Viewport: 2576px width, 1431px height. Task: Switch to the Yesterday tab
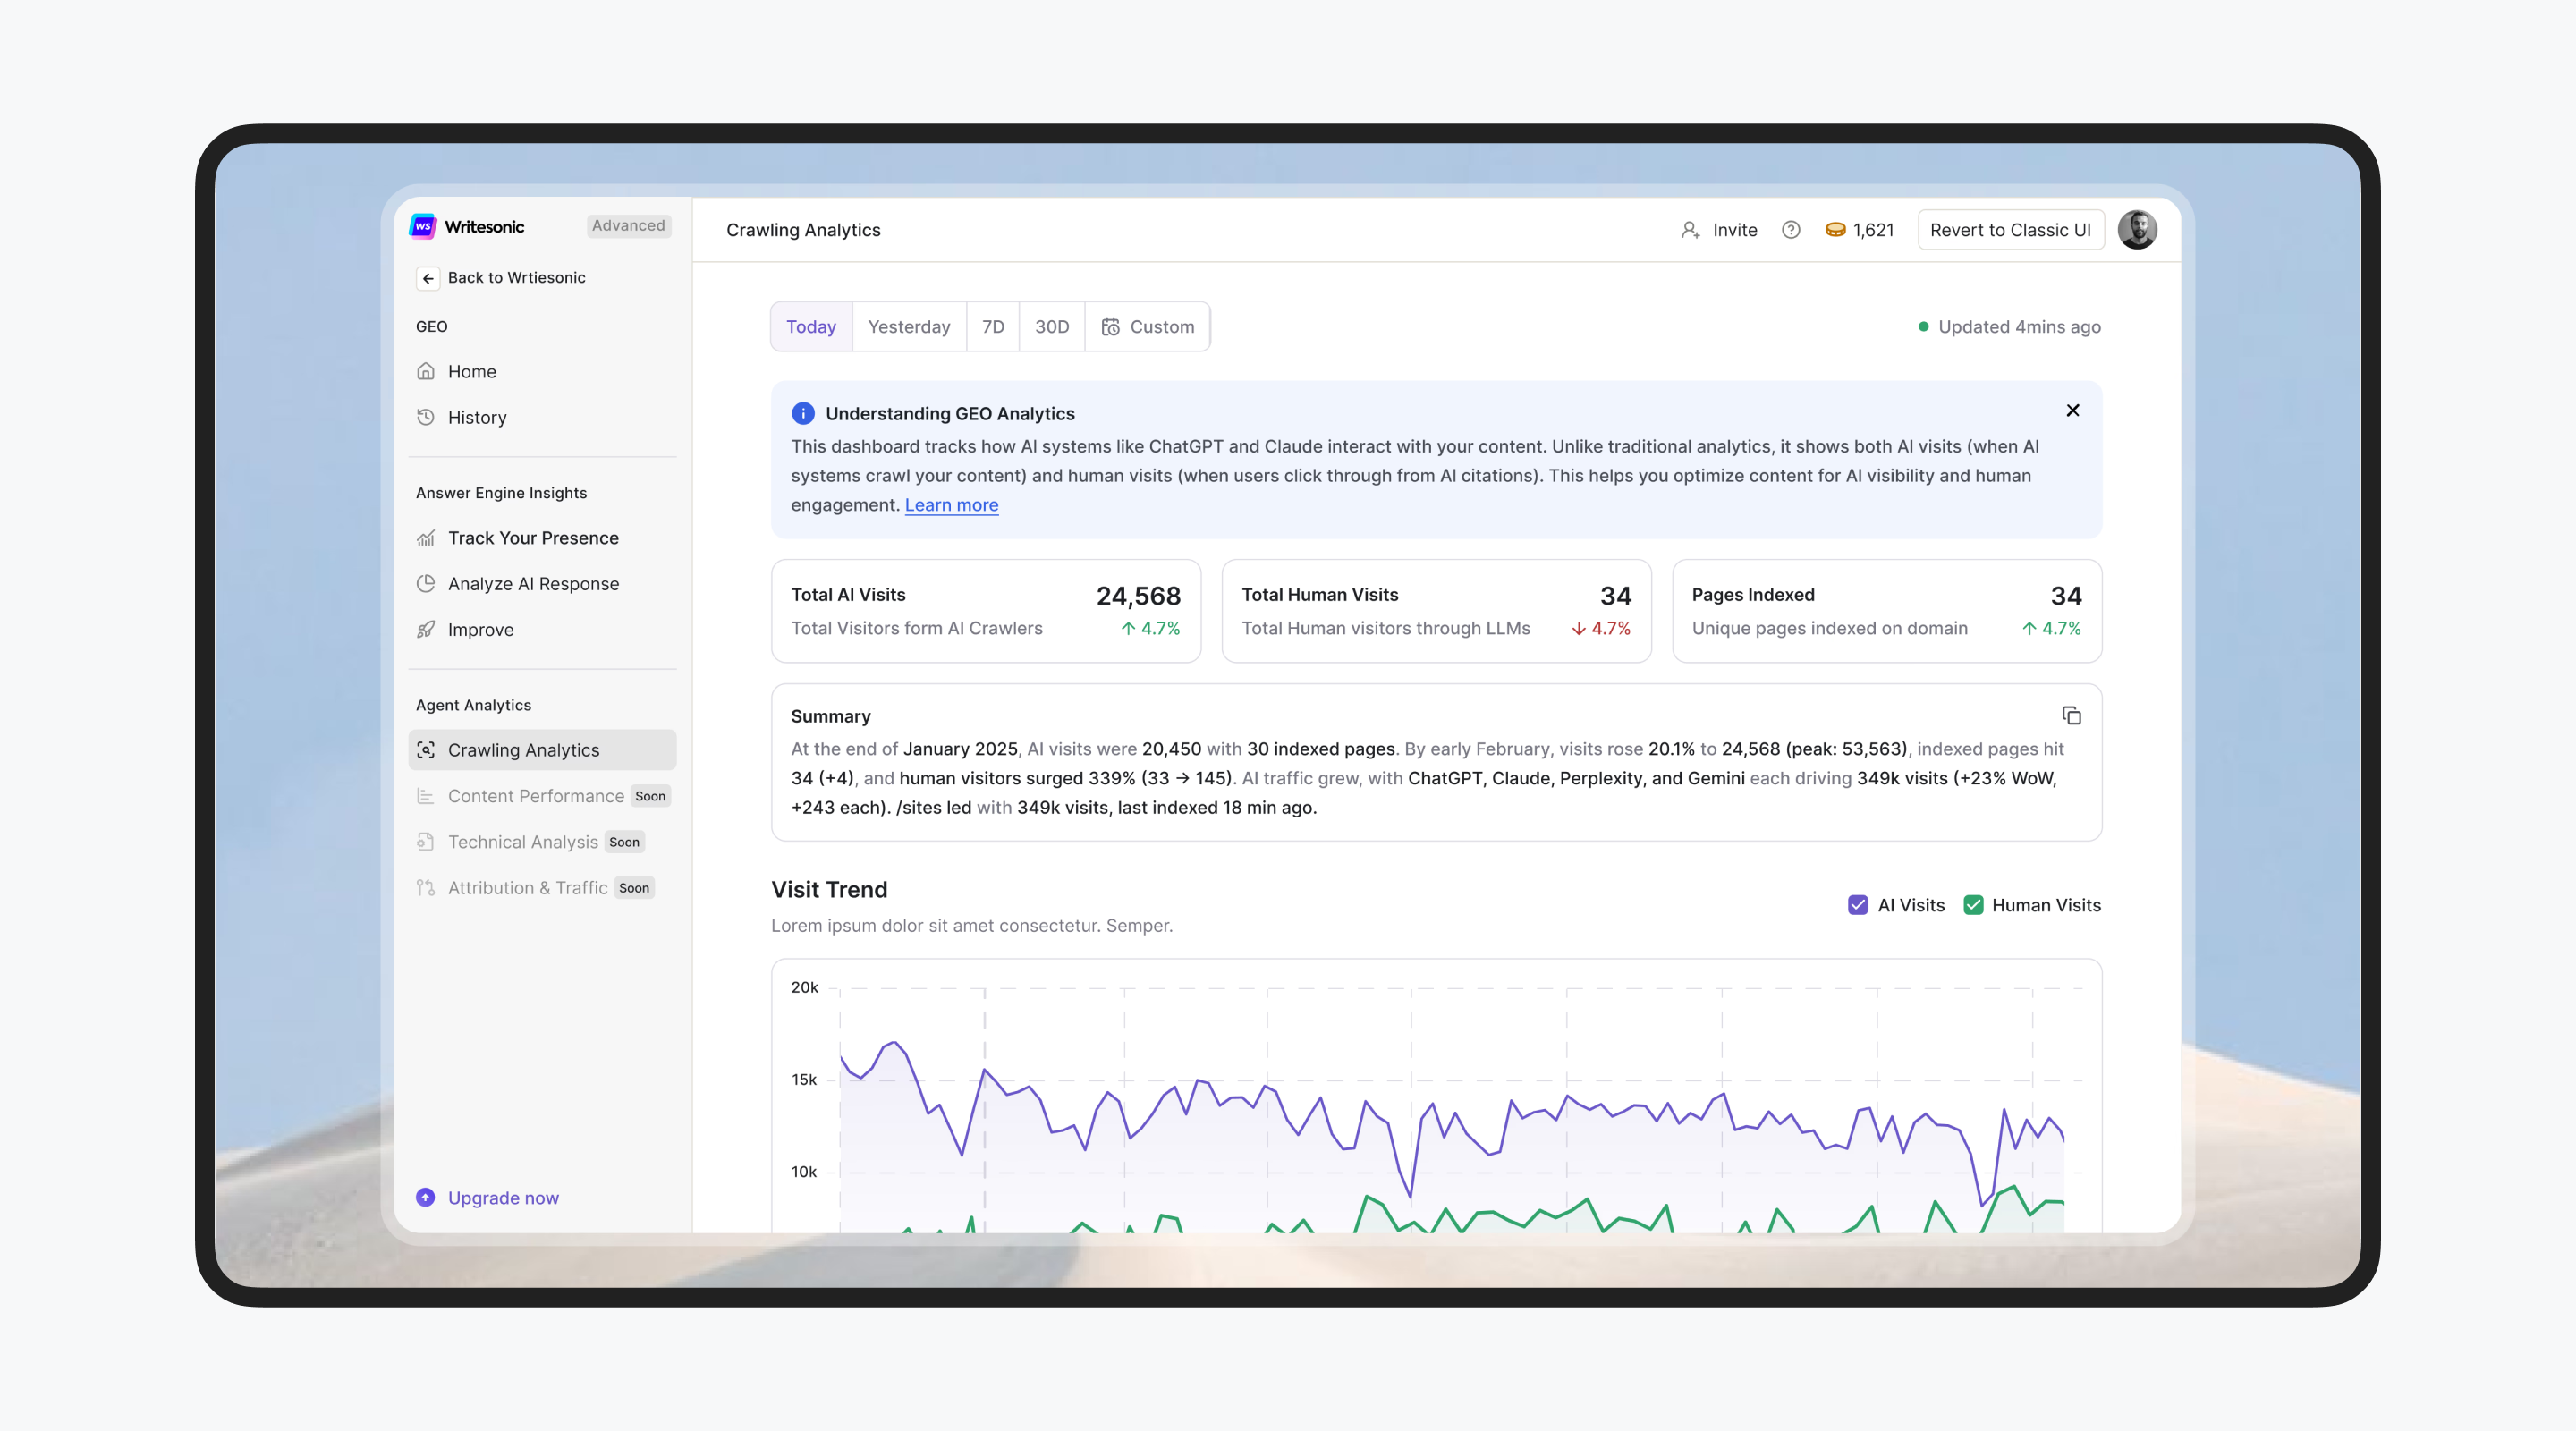[909, 326]
